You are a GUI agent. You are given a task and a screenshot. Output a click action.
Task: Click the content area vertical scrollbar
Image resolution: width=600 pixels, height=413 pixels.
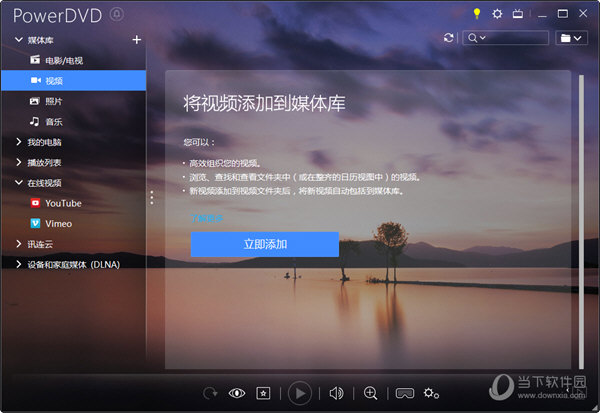tap(581, 221)
